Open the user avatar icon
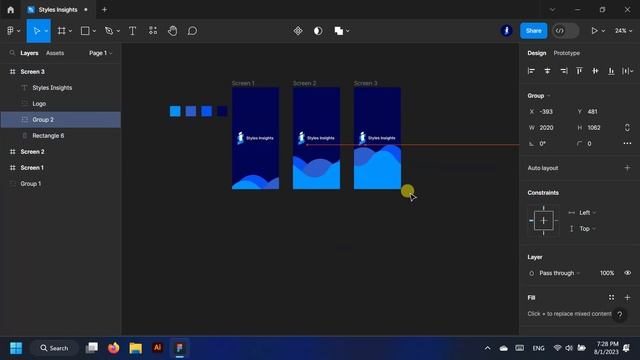This screenshot has width=640, height=360. (x=507, y=31)
